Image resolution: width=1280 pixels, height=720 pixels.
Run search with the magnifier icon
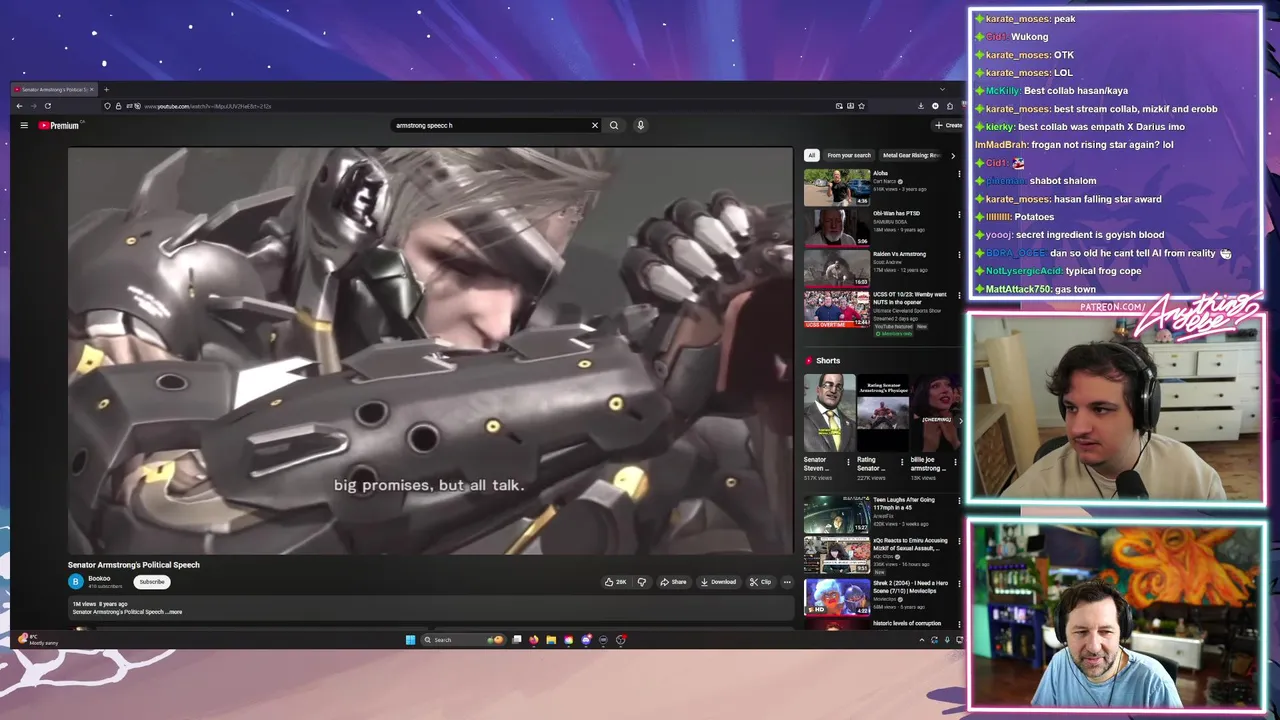[614, 125]
